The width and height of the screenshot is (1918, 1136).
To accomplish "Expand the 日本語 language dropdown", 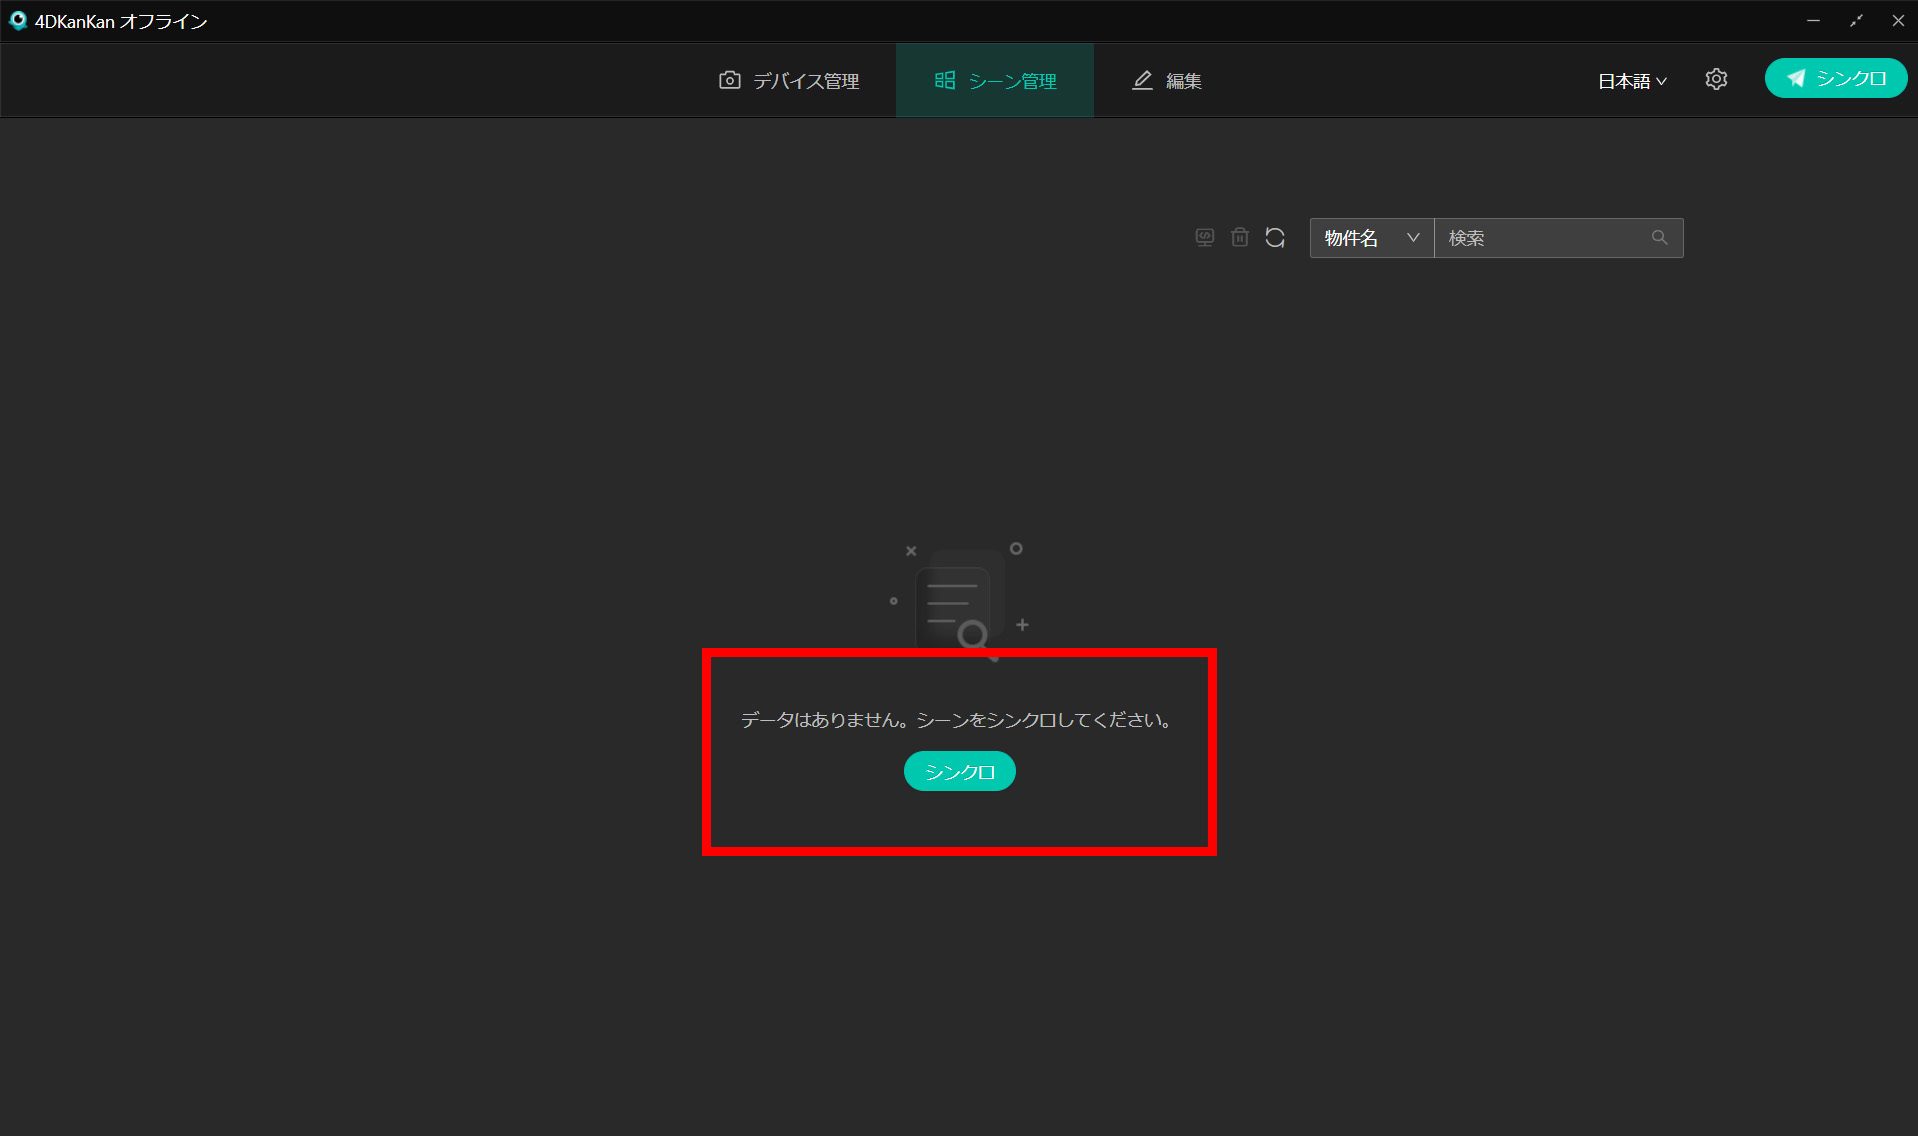I will tap(1631, 81).
